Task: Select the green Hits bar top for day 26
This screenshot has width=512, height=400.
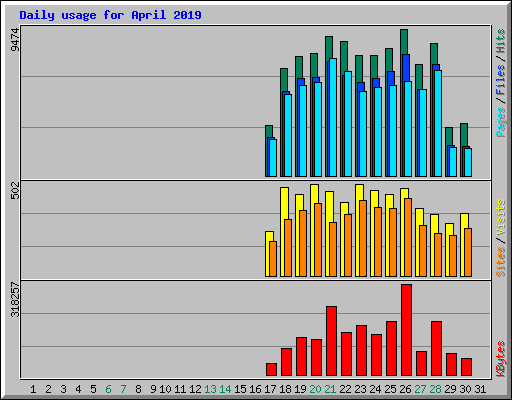Action: click(x=404, y=42)
